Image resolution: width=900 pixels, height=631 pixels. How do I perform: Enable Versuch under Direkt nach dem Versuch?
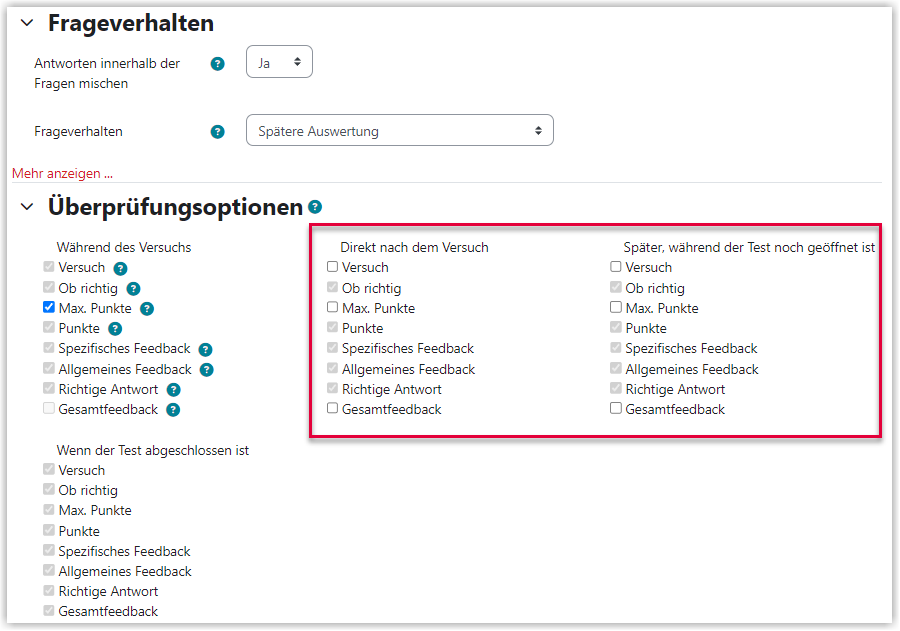pos(332,266)
